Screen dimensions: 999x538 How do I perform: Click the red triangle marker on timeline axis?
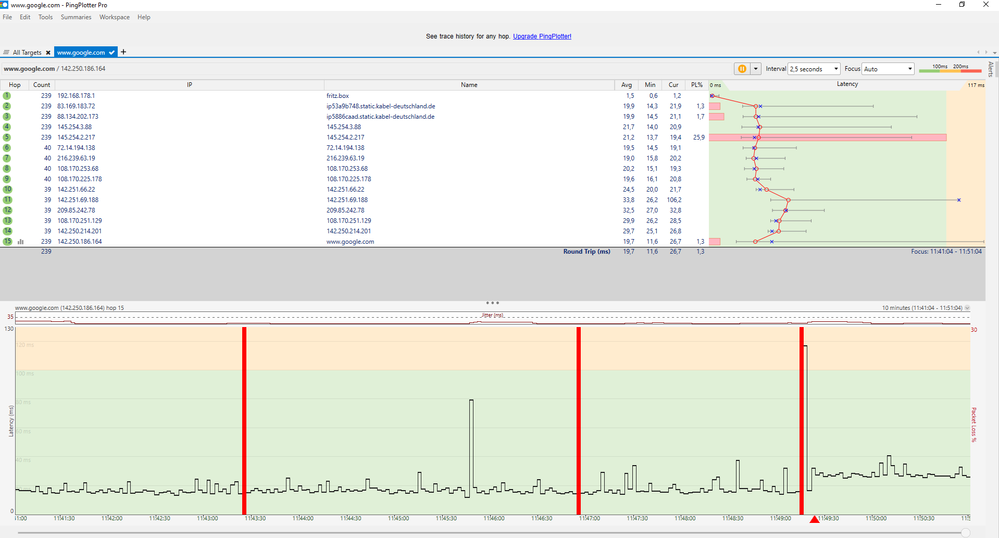(814, 520)
